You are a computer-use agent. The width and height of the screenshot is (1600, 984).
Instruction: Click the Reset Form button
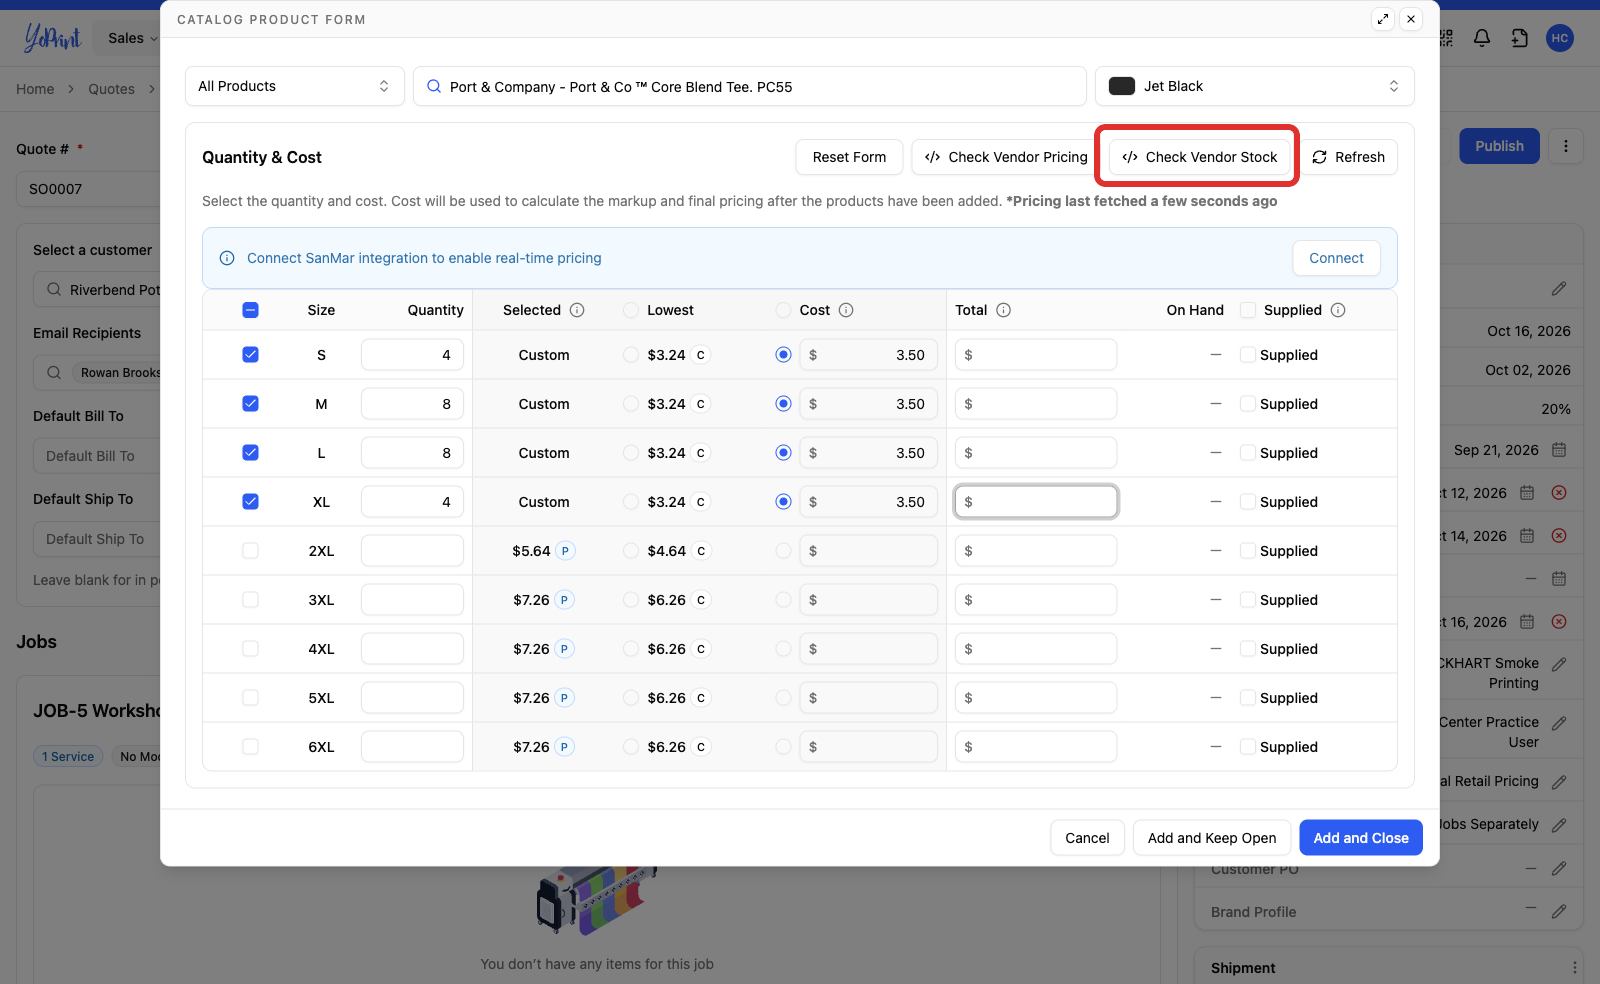pos(849,157)
